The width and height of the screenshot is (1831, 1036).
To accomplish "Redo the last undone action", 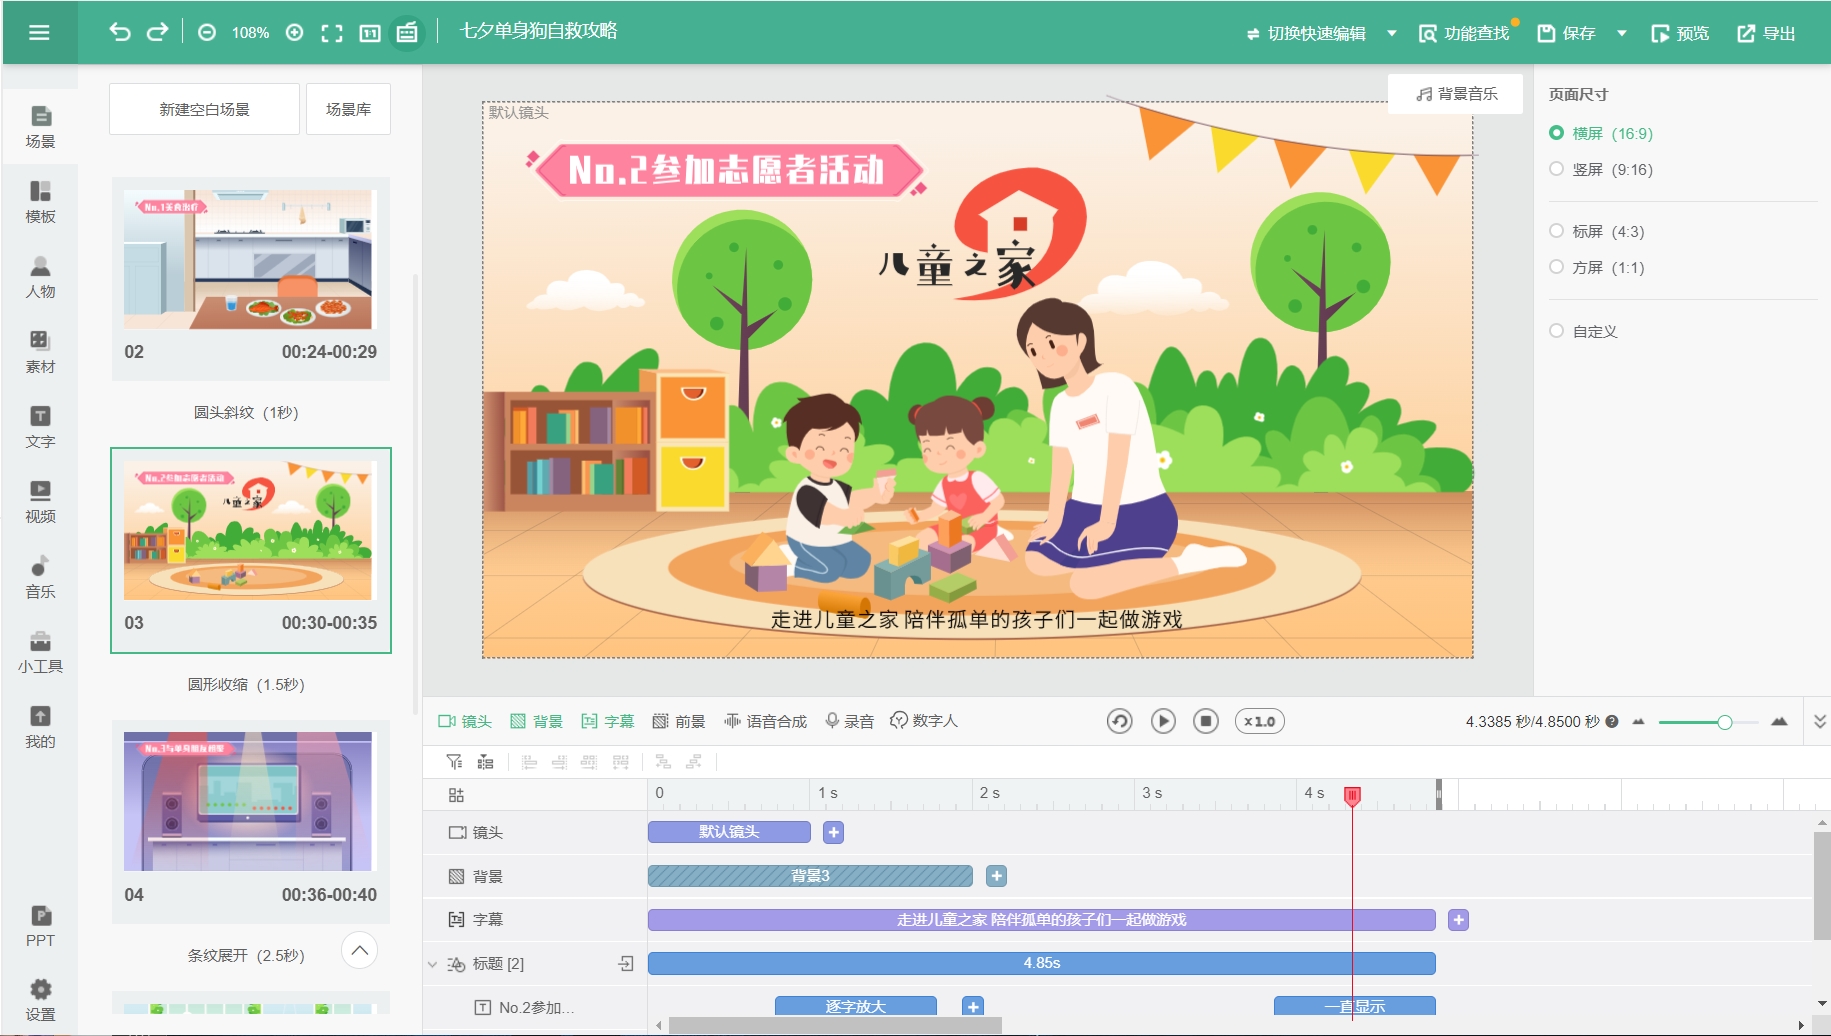I will (x=157, y=32).
